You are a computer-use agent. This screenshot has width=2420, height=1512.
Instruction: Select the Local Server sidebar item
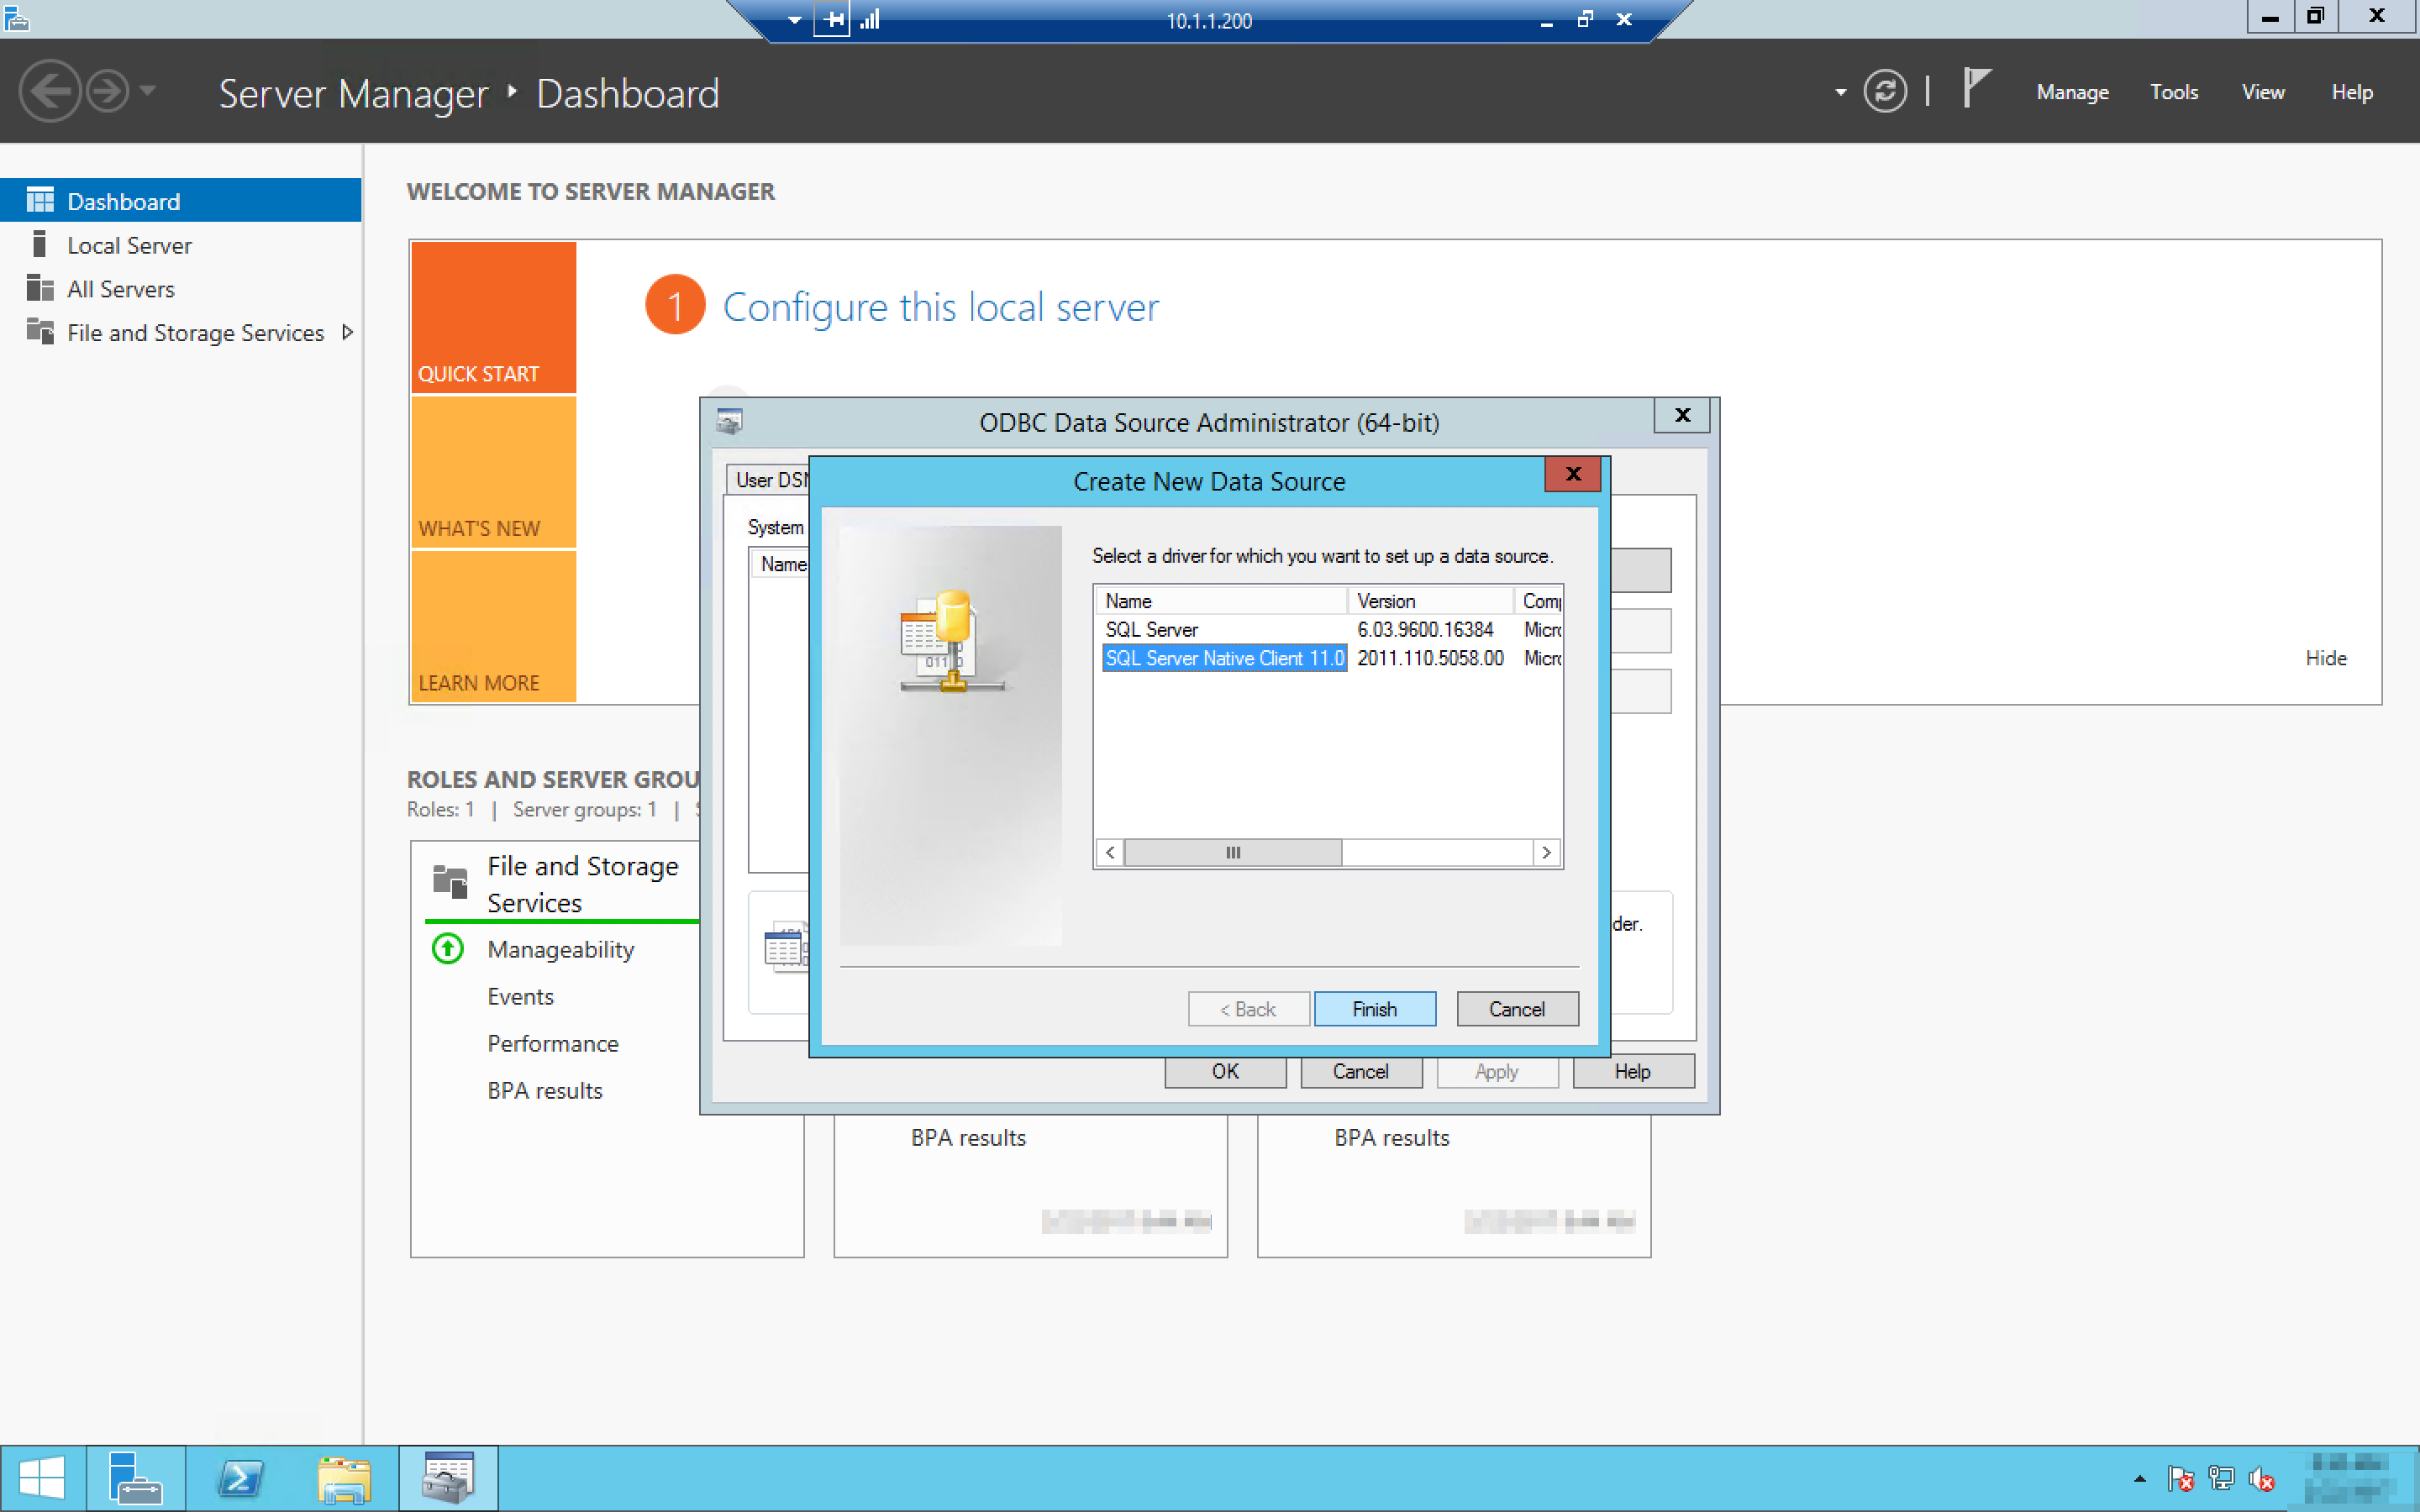coord(129,245)
